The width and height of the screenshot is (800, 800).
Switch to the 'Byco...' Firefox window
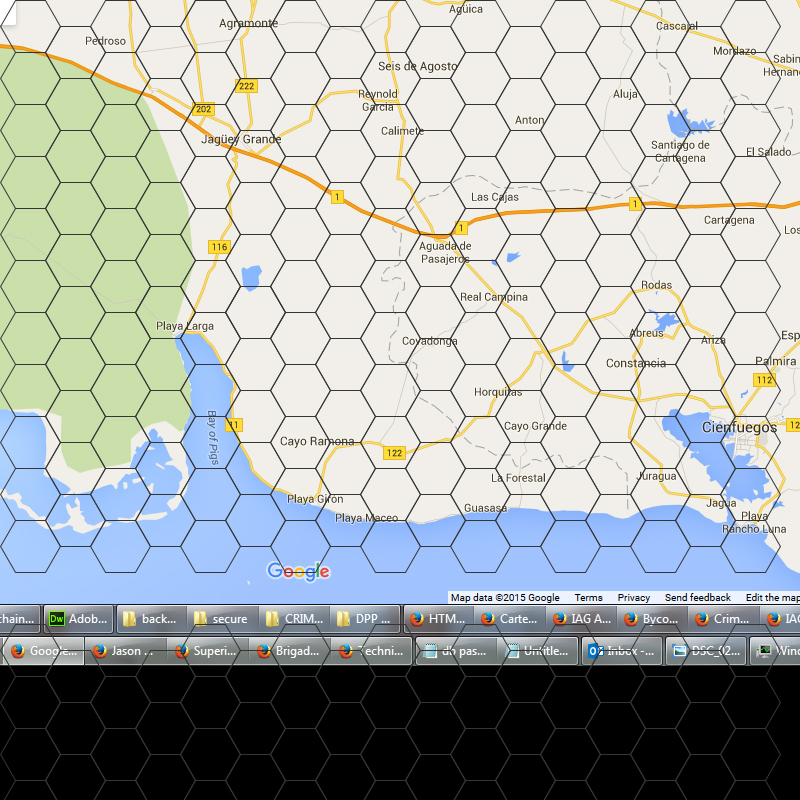tap(653, 619)
